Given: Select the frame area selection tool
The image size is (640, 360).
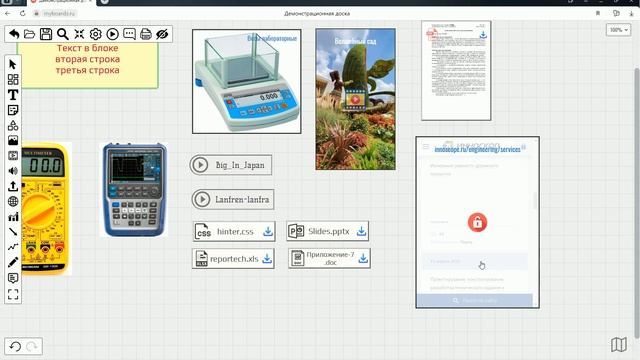Looking at the screenshot, I should (x=13, y=294).
